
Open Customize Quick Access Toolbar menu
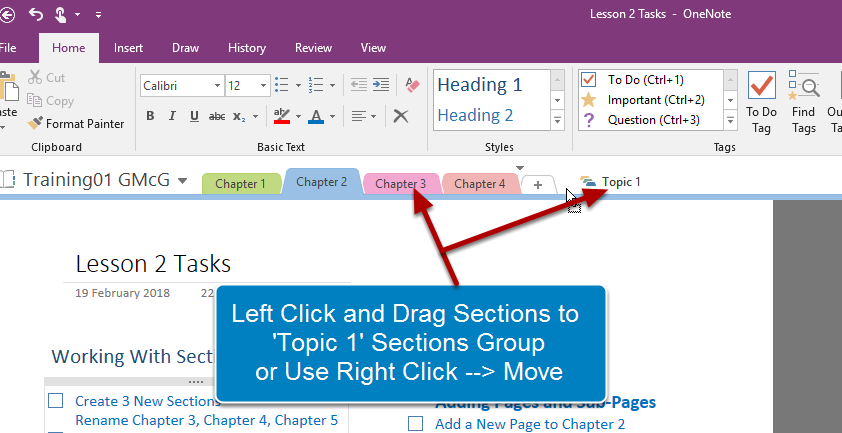tap(98, 15)
